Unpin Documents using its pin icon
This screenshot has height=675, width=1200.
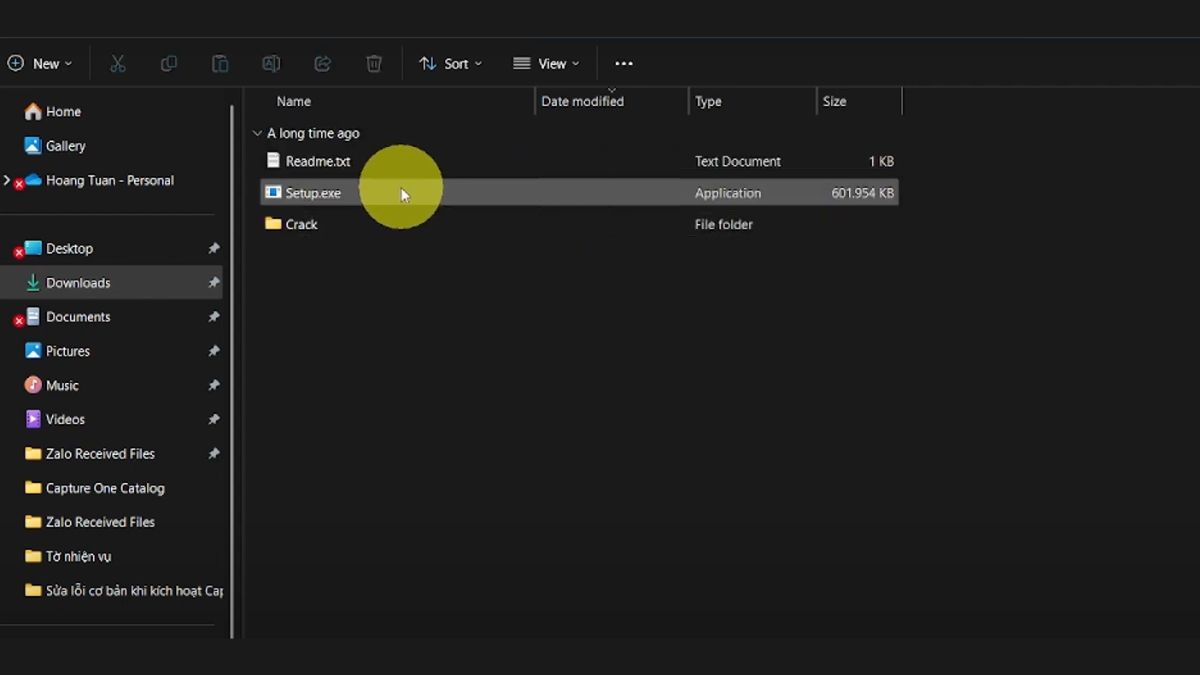point(213,317)
